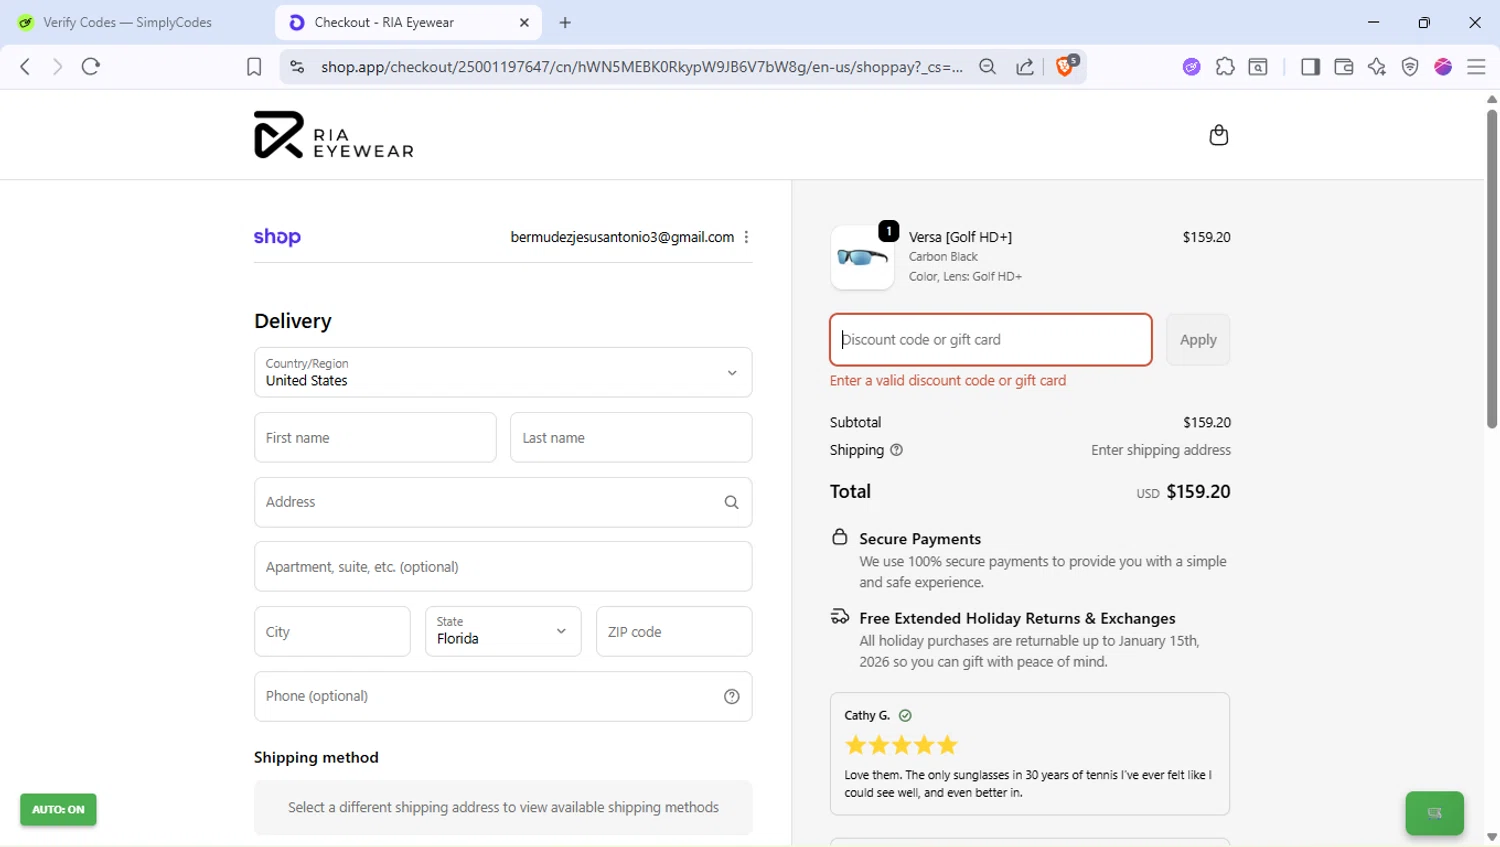The image size is (1500, 847).
Task: Focus the Last name field
Action: click(x=631, y=437)
